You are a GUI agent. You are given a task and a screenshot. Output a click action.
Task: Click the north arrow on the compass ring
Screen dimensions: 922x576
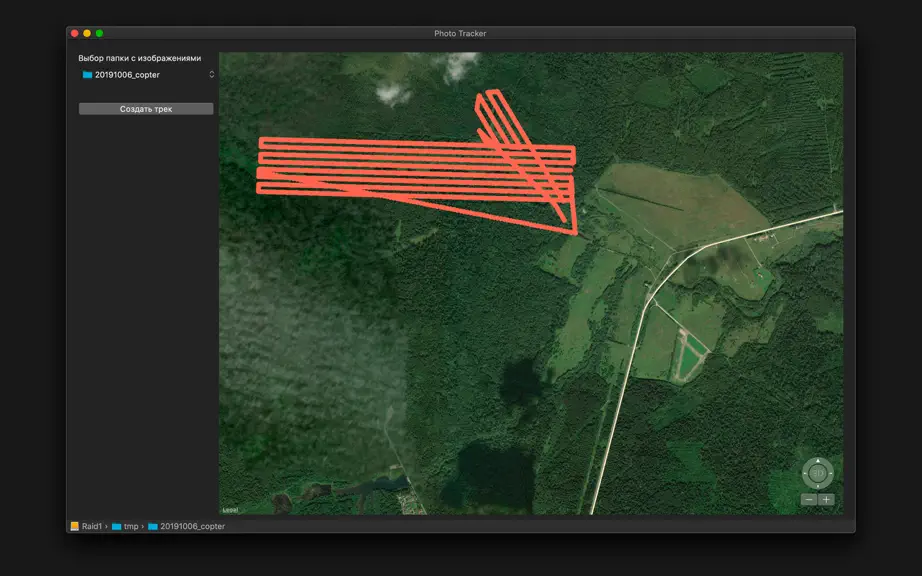tap(817, 461)
